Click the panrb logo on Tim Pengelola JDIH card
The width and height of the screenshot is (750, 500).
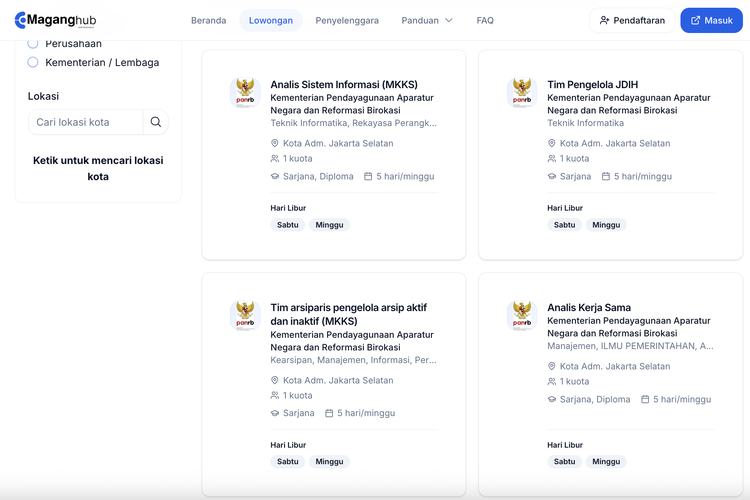[x=522, y=92]
